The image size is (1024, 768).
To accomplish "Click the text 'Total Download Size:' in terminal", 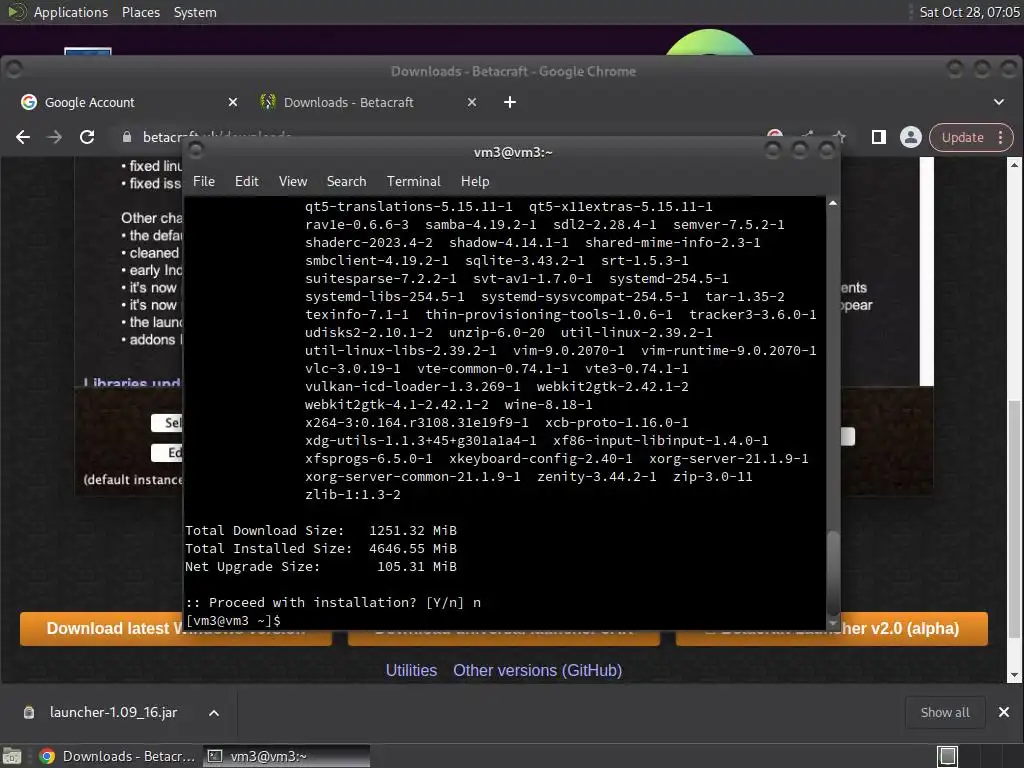I will pyautogui.click(x=264, y=530).
